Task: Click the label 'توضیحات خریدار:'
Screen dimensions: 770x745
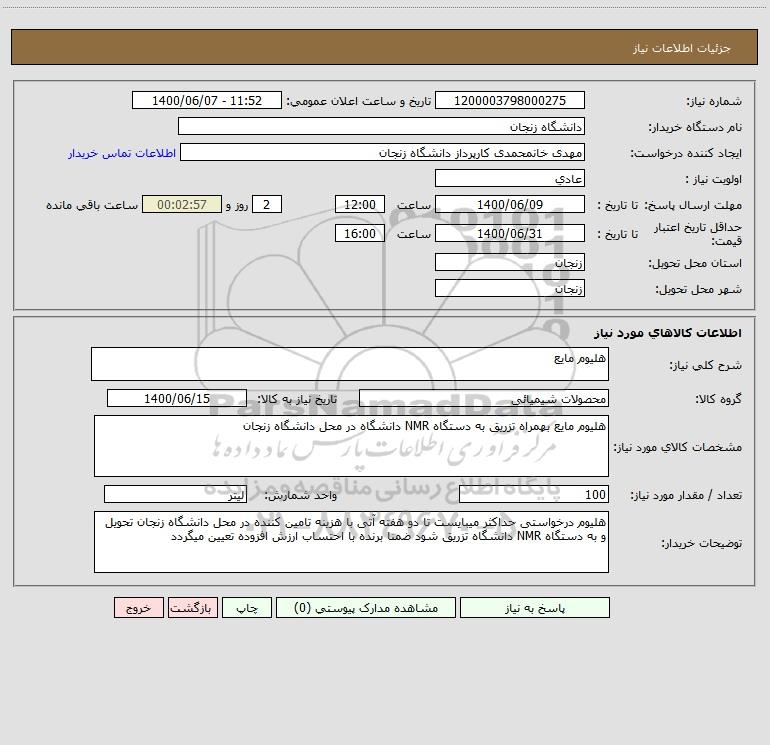Action: click(702, 543)
